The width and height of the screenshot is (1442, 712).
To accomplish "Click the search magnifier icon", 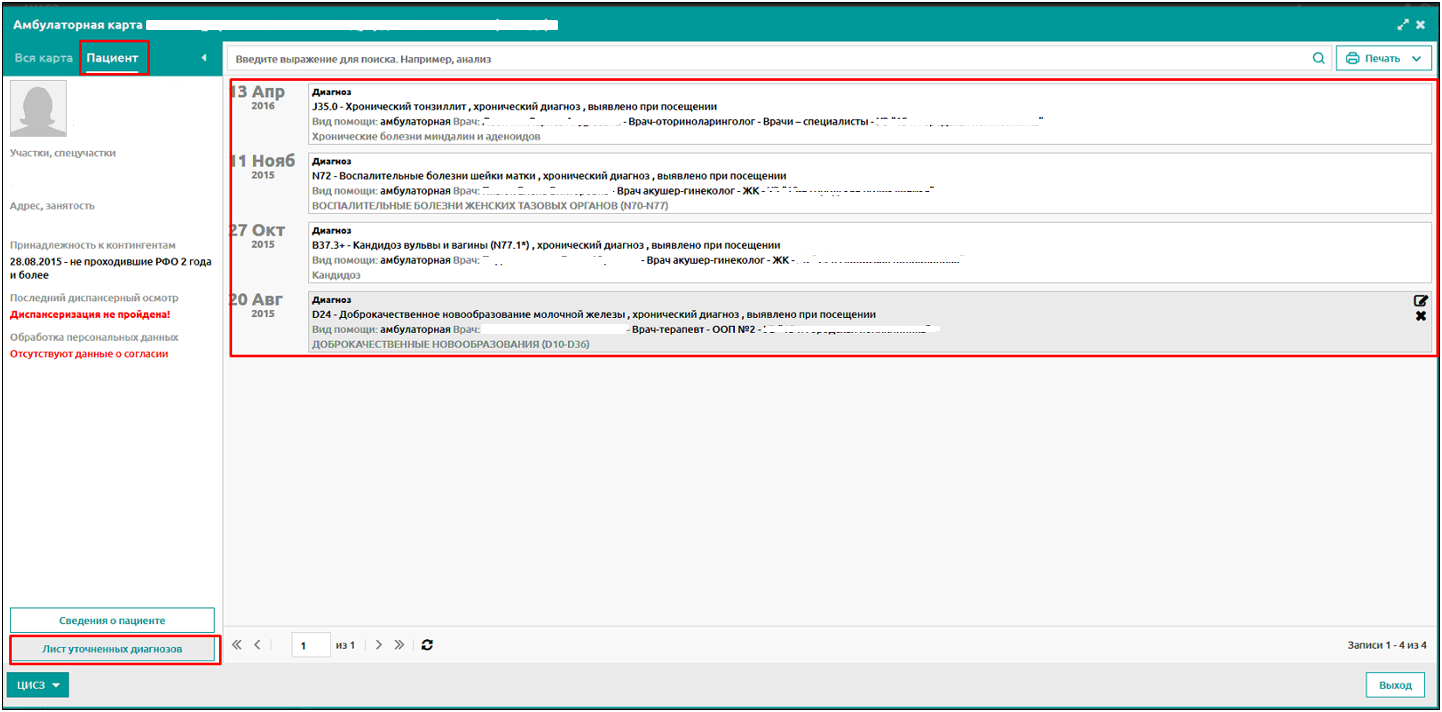I will click(x=1319, y=59).
